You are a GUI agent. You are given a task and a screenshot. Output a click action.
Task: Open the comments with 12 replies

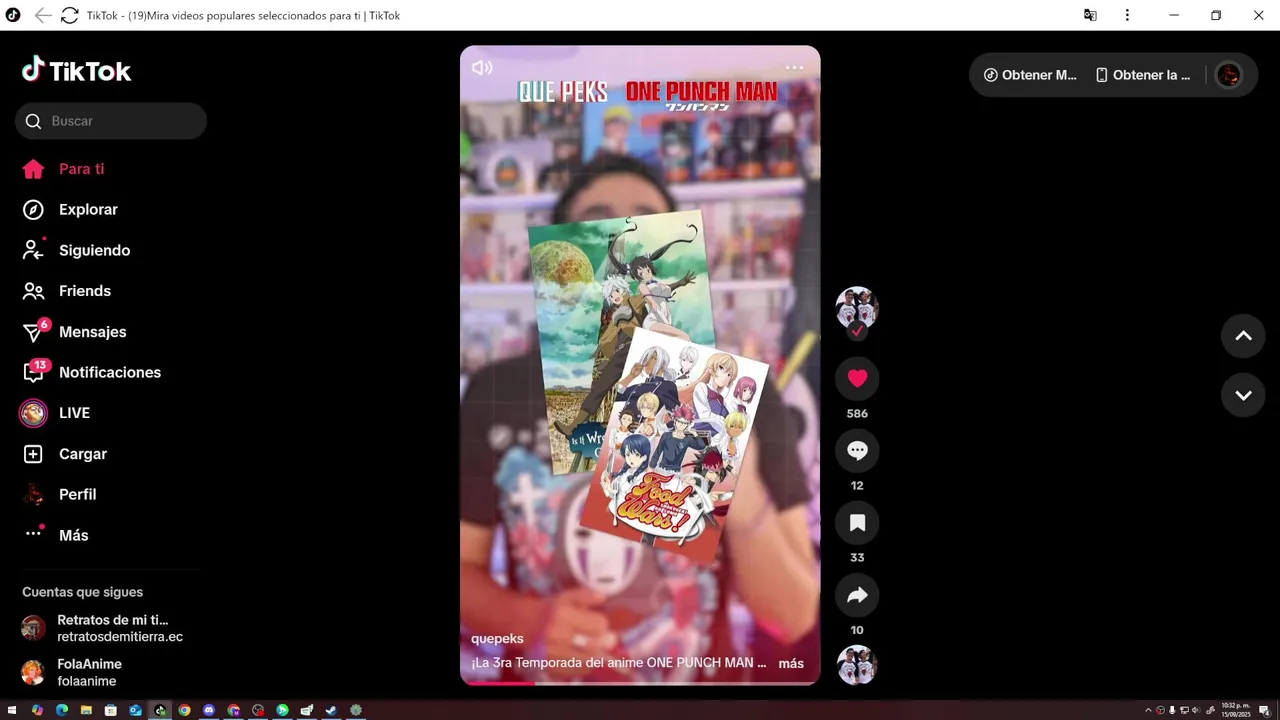click(857, 450)
